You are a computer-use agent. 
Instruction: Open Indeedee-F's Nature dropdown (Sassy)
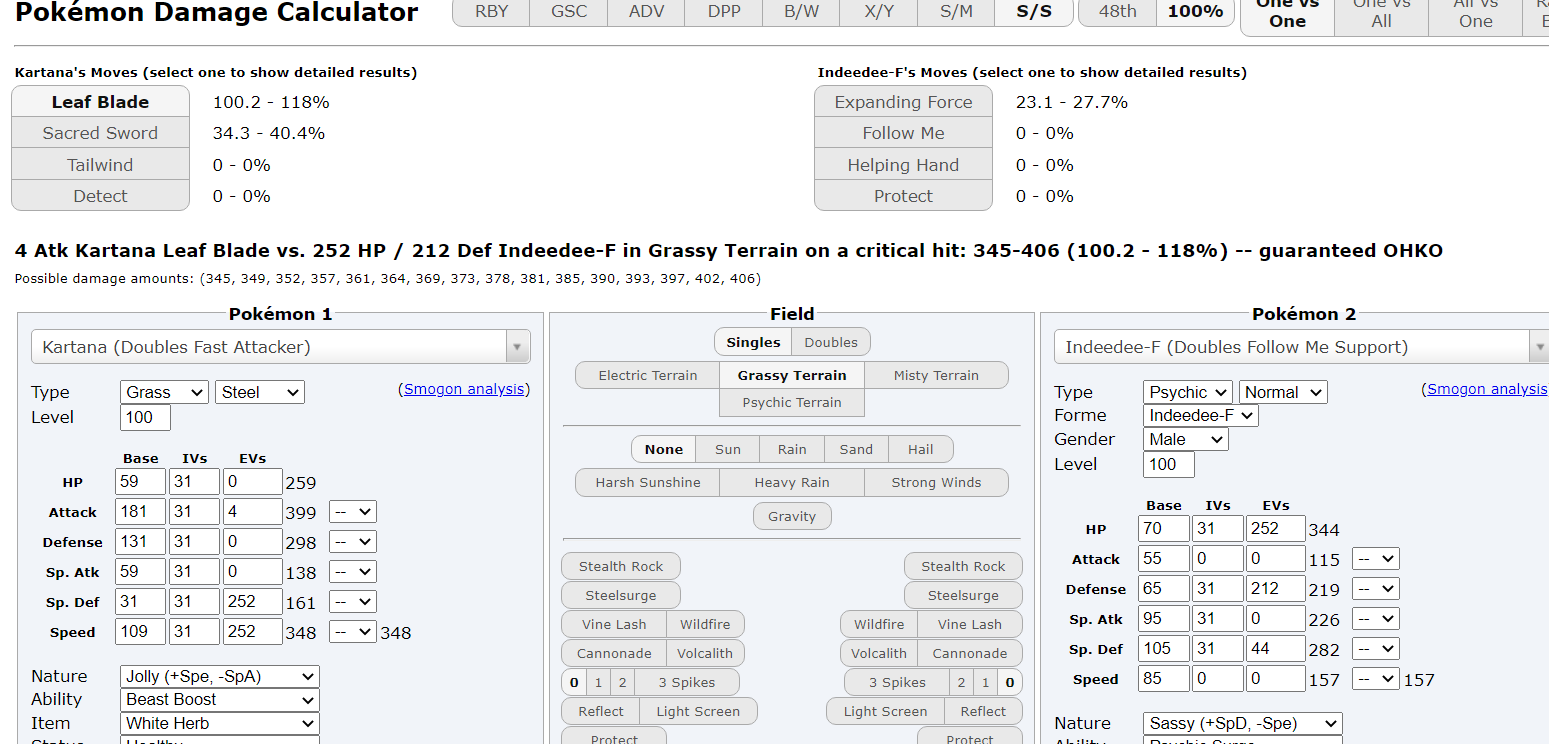tap(1243, 723)
